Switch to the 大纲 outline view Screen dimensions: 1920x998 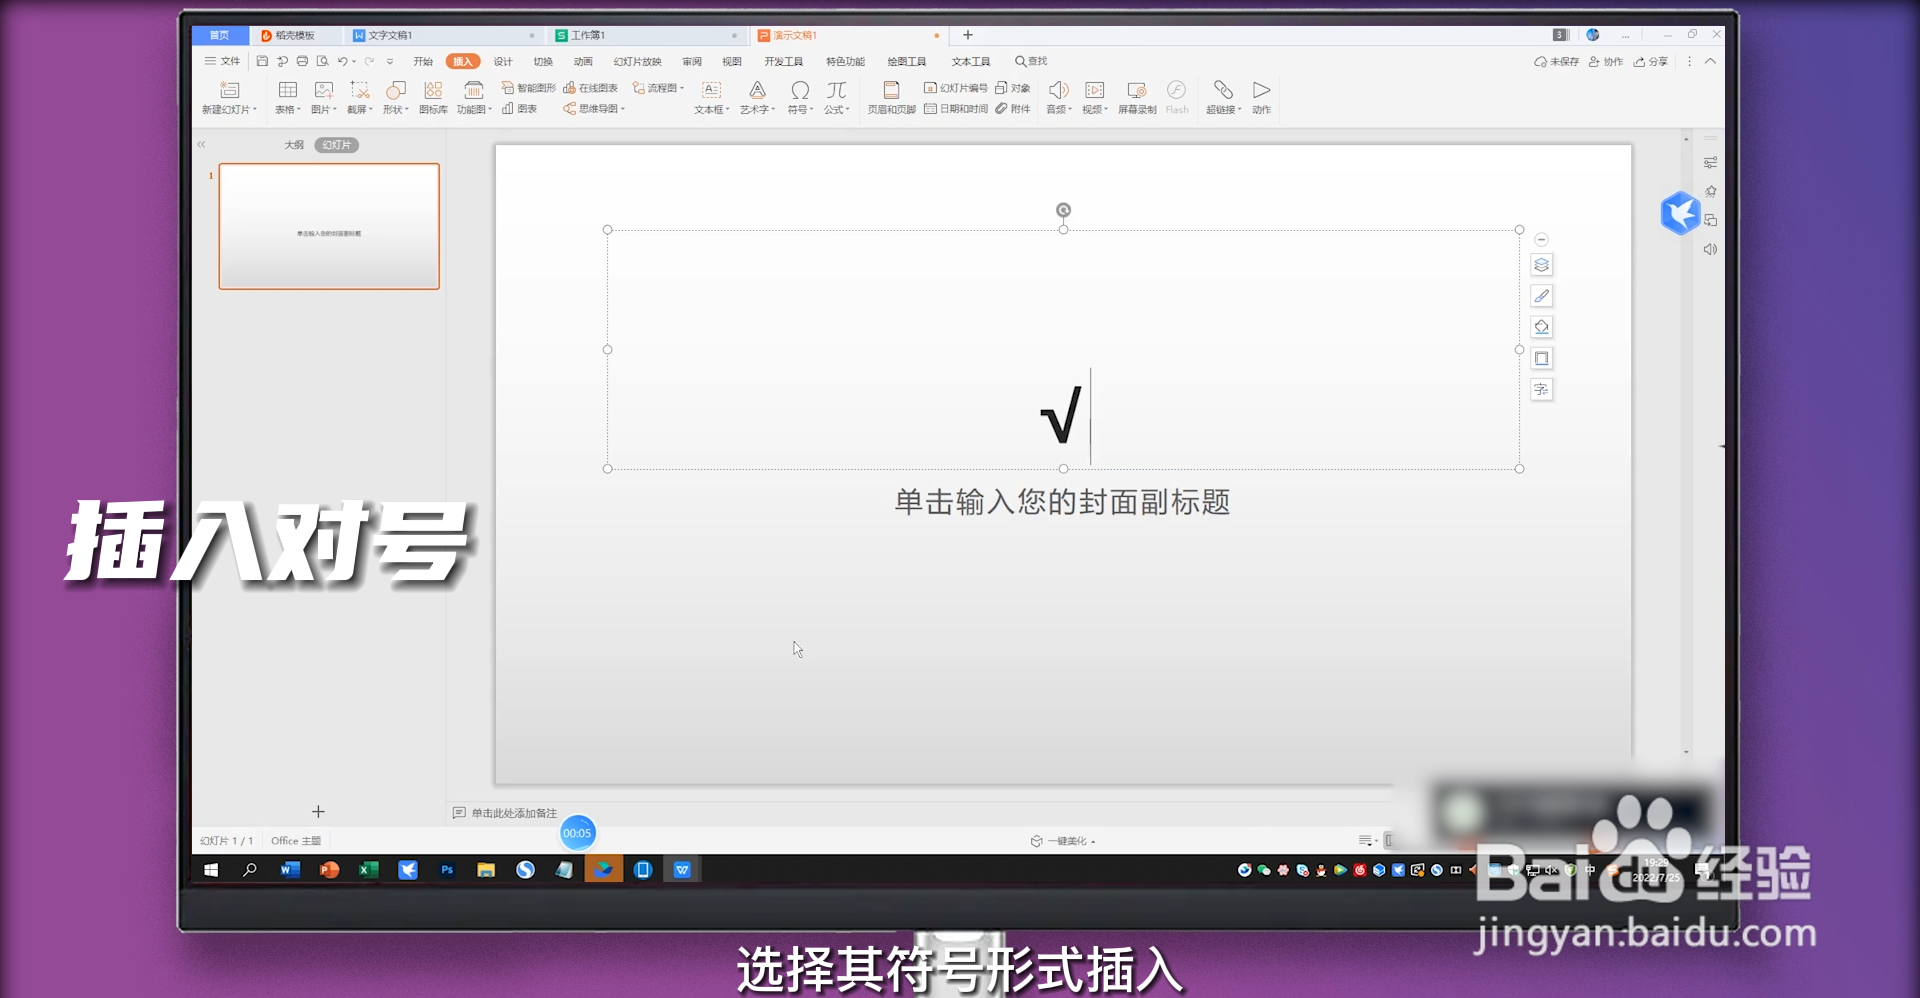293,144
